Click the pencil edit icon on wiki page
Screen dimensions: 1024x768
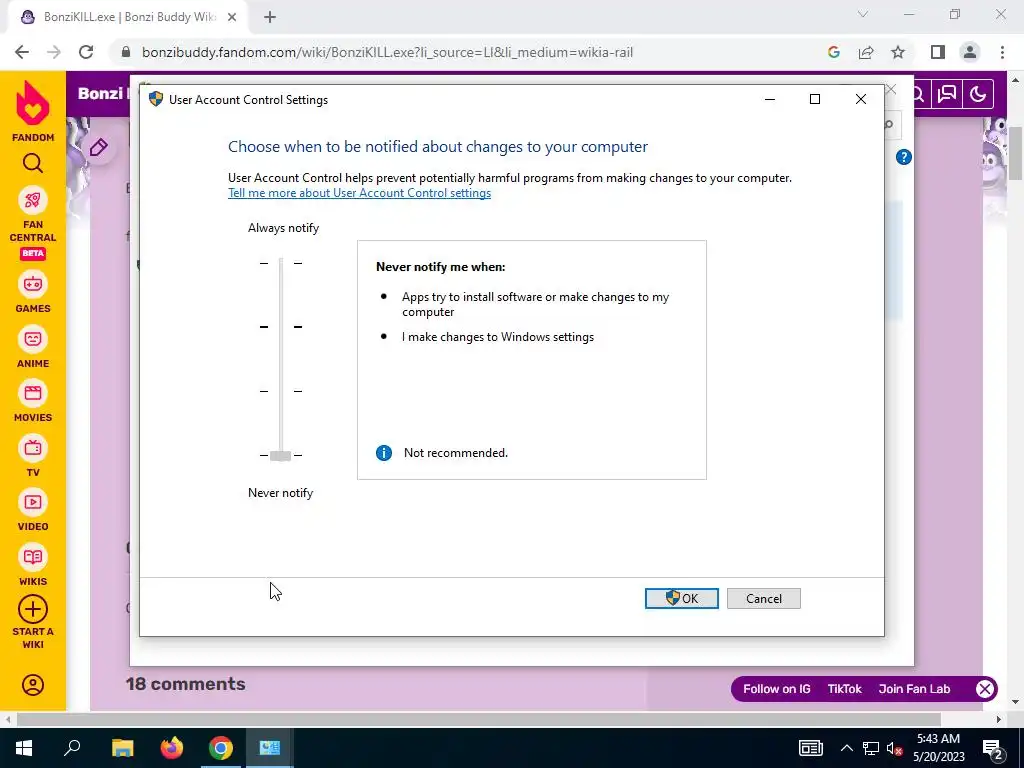click(99, 148)
